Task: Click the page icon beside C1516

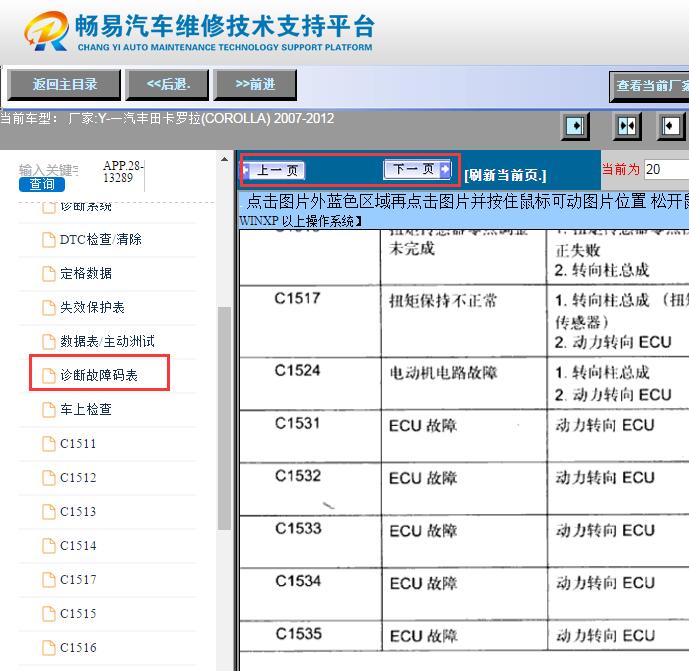Action: (x=48, y=648)
